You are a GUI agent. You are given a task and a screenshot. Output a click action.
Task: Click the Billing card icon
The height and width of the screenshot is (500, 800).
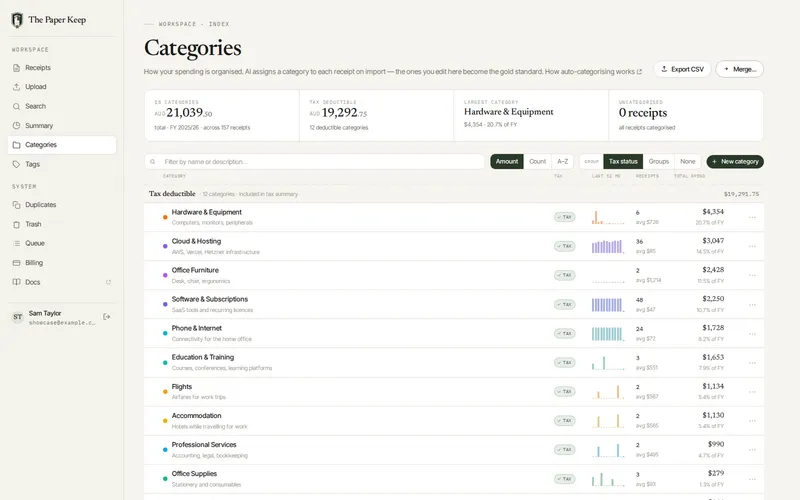pyautogui.click(x=16, y=263)
